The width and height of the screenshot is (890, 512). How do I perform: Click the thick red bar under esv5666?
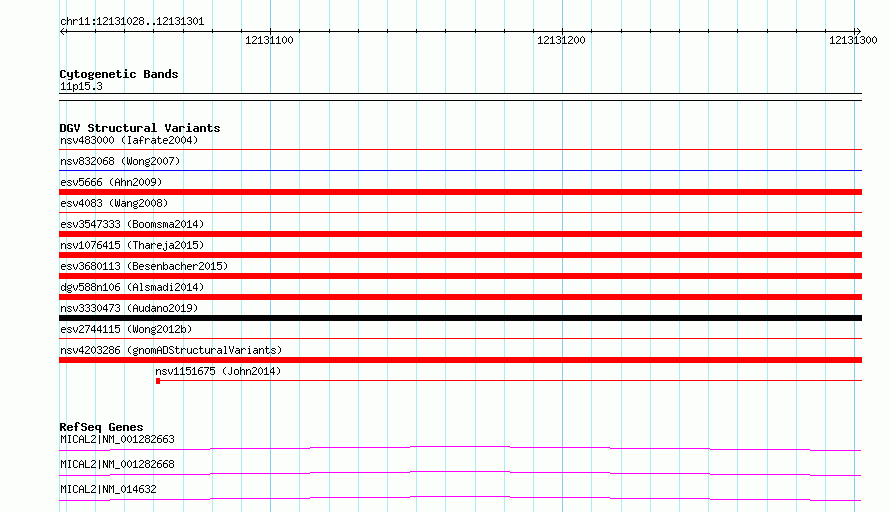pyautogui.click(x=460, y=192)
